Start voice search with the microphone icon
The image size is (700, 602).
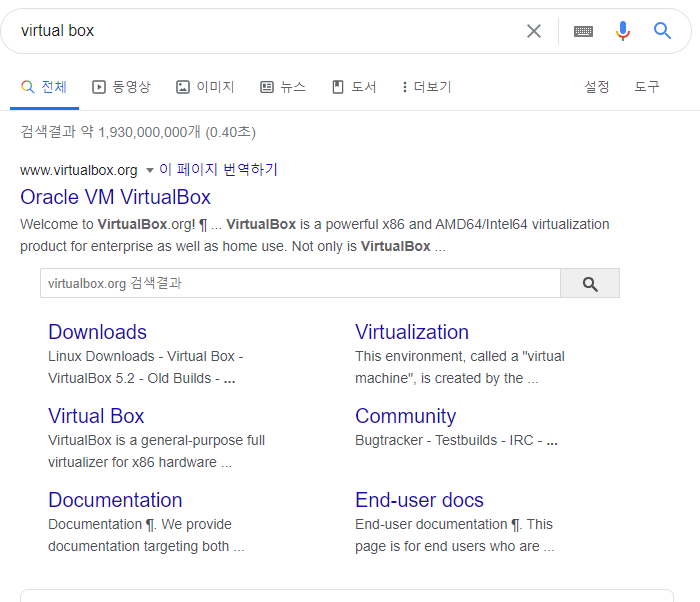tap(622, 31)
